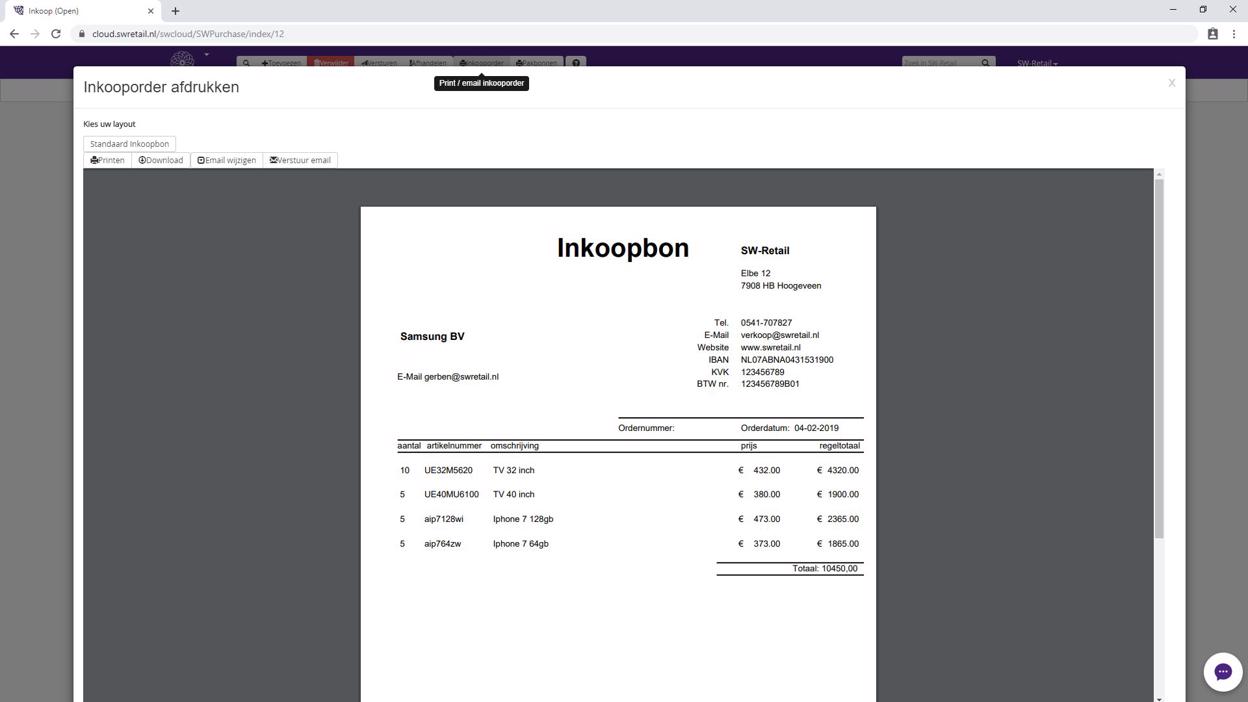Click the aip7128wi article number
The image size is (1248, 702).
pyautogui.click(x=444, y=520)
